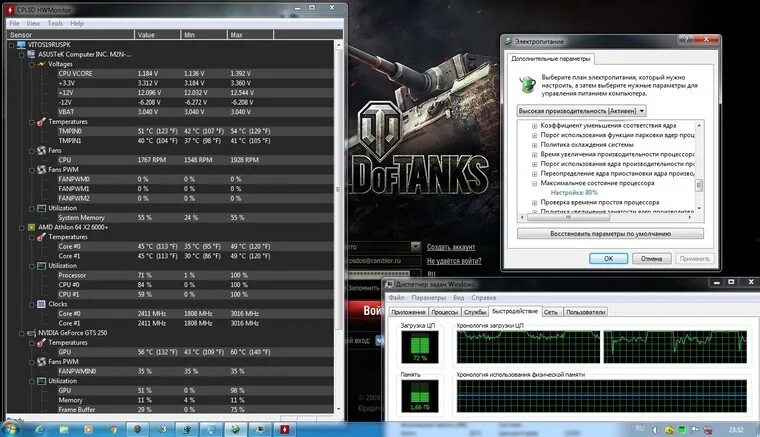The image size is (760, 437).
Task: Click the thermometer icon of Temperatures above Core #0 45 °C
Action: pyautogui.click(x=41, y=237)
